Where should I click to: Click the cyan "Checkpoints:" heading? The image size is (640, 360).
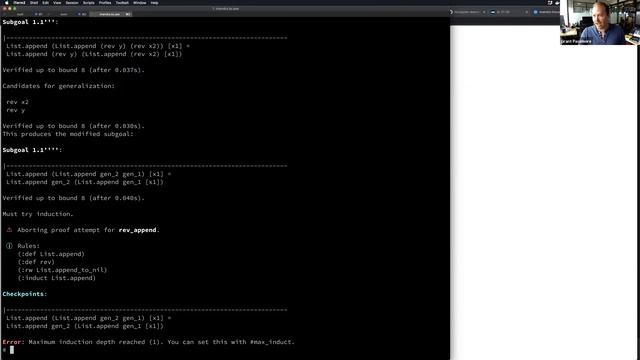(x=24, y=294)
